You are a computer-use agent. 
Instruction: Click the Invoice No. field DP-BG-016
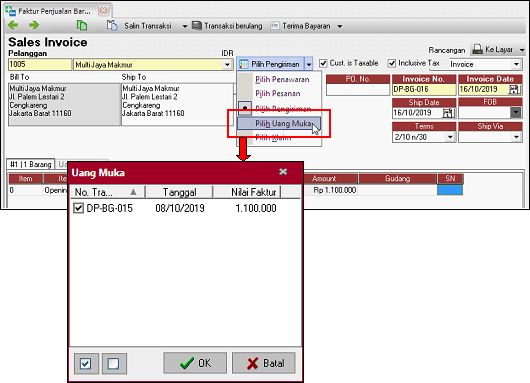(x=424, y=89)
